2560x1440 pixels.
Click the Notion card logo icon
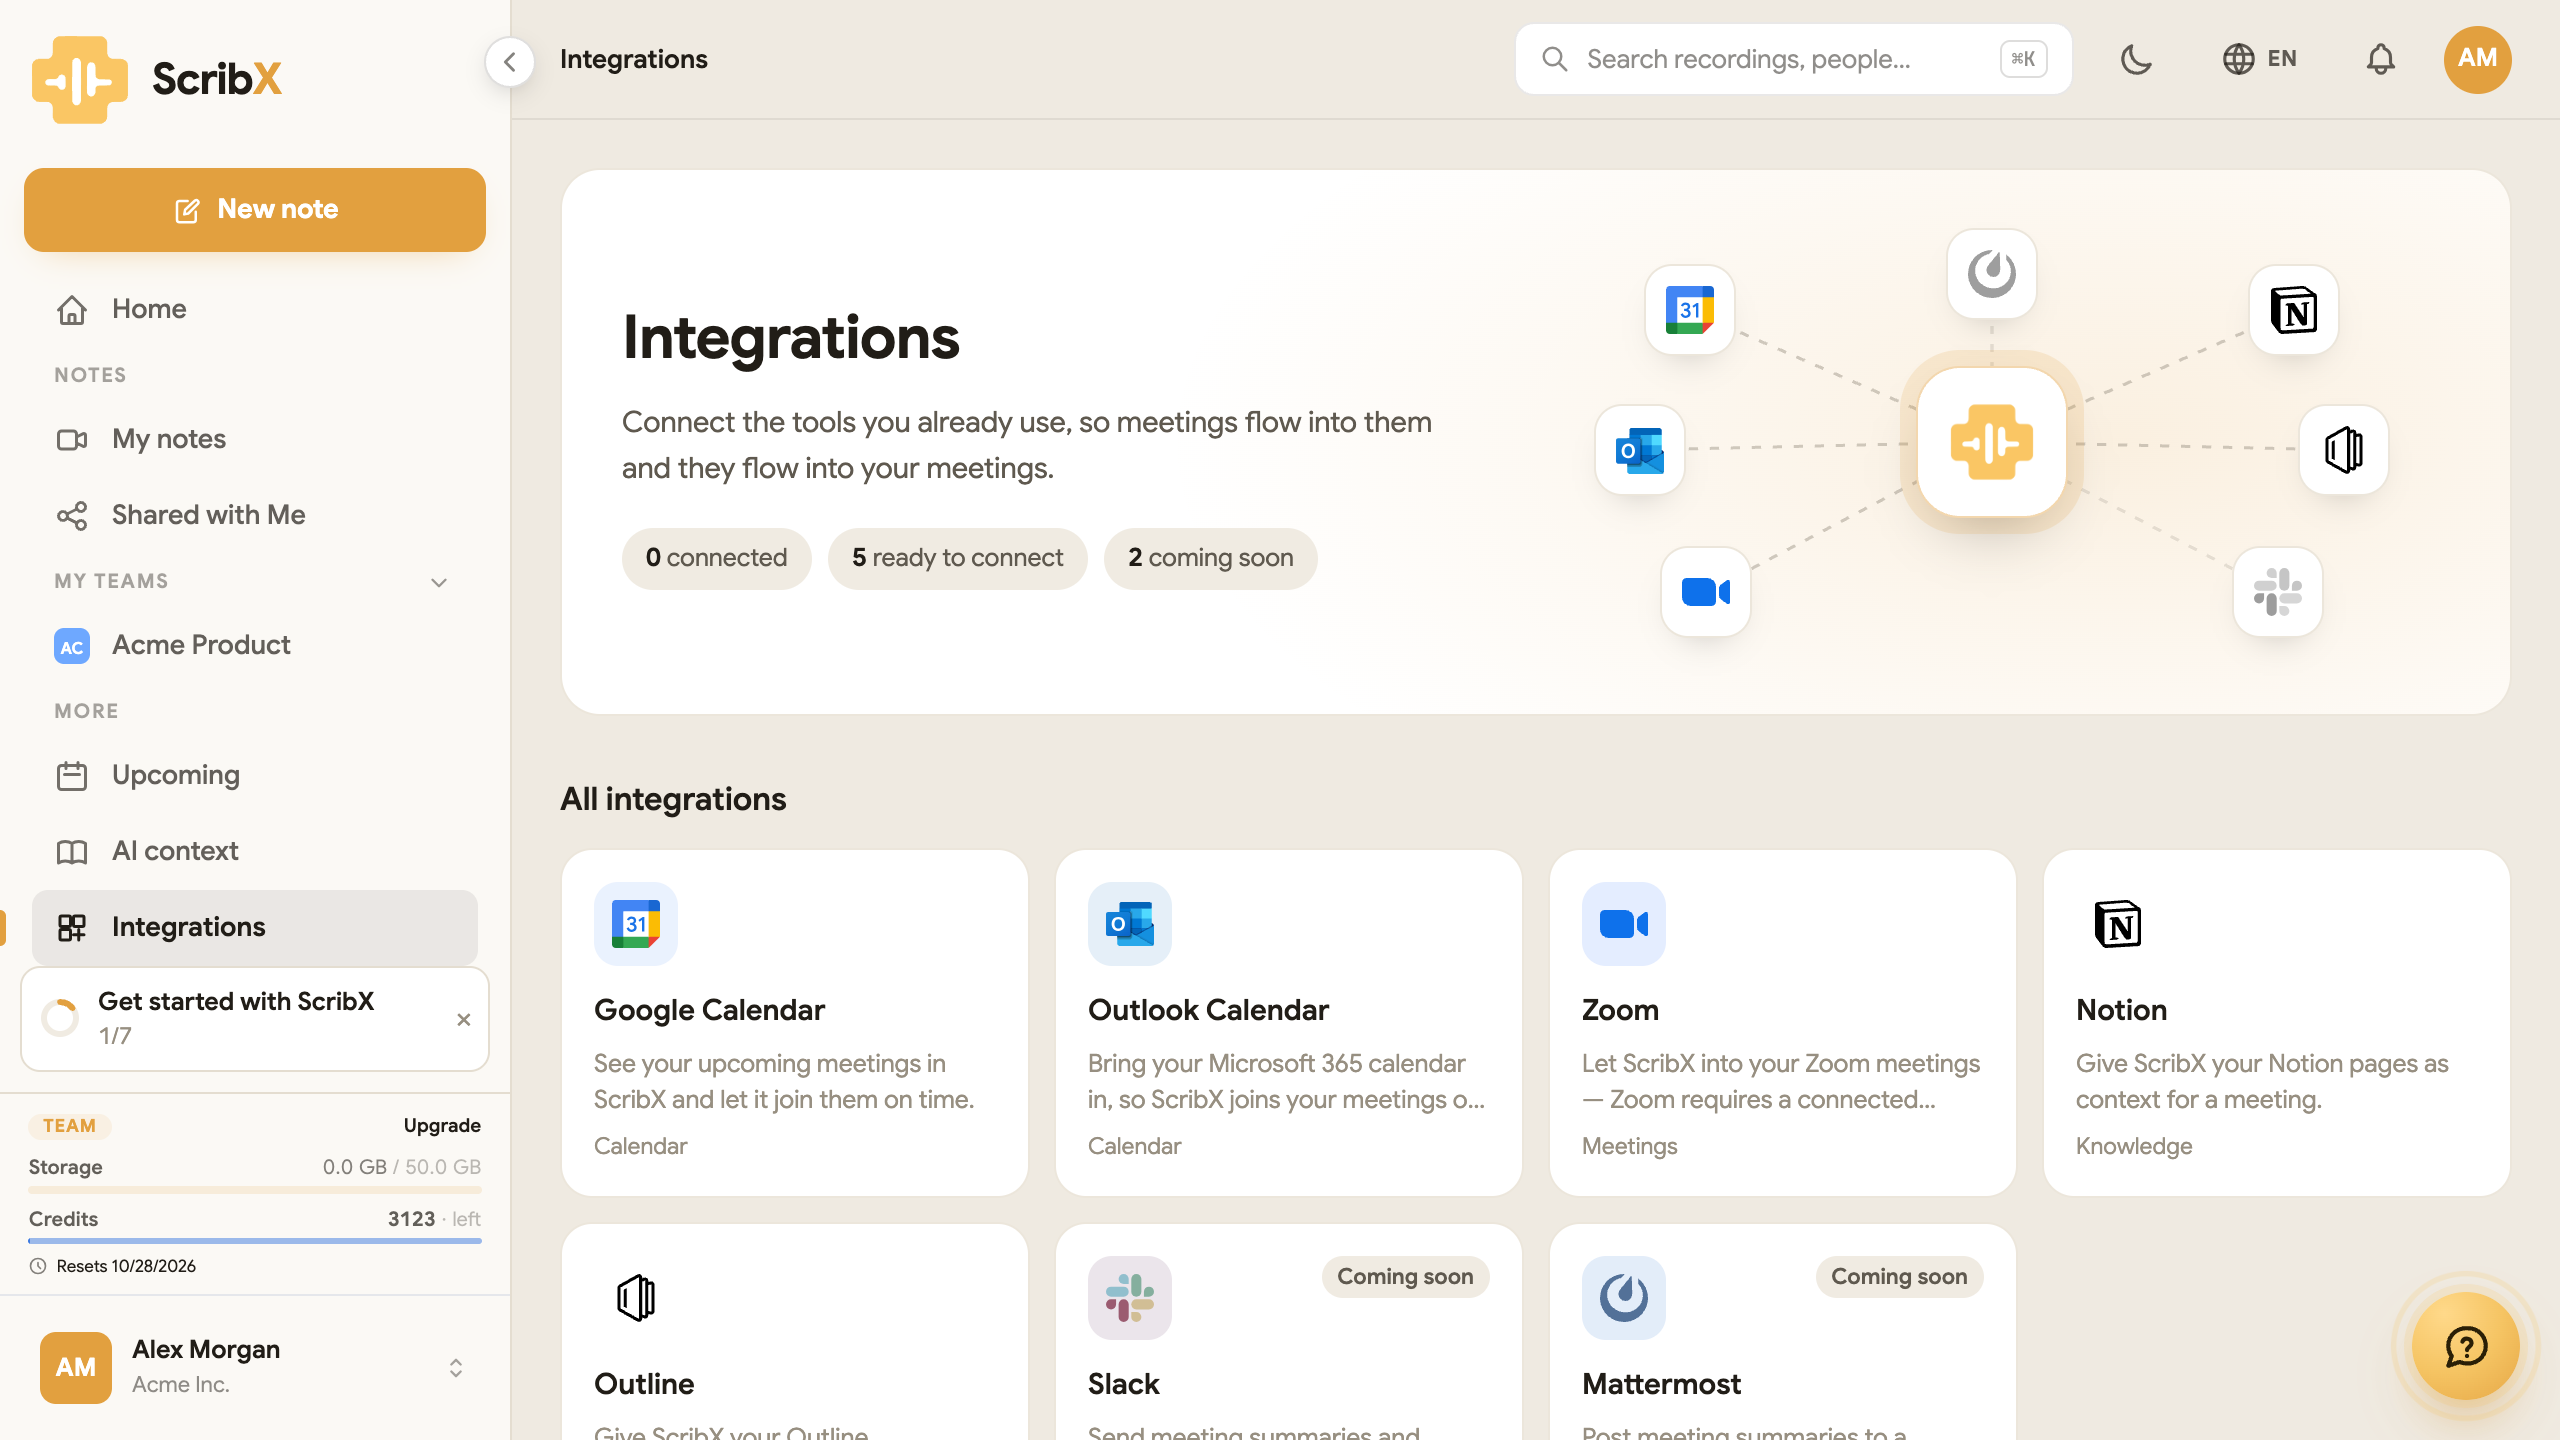[x=2117, y=924]
